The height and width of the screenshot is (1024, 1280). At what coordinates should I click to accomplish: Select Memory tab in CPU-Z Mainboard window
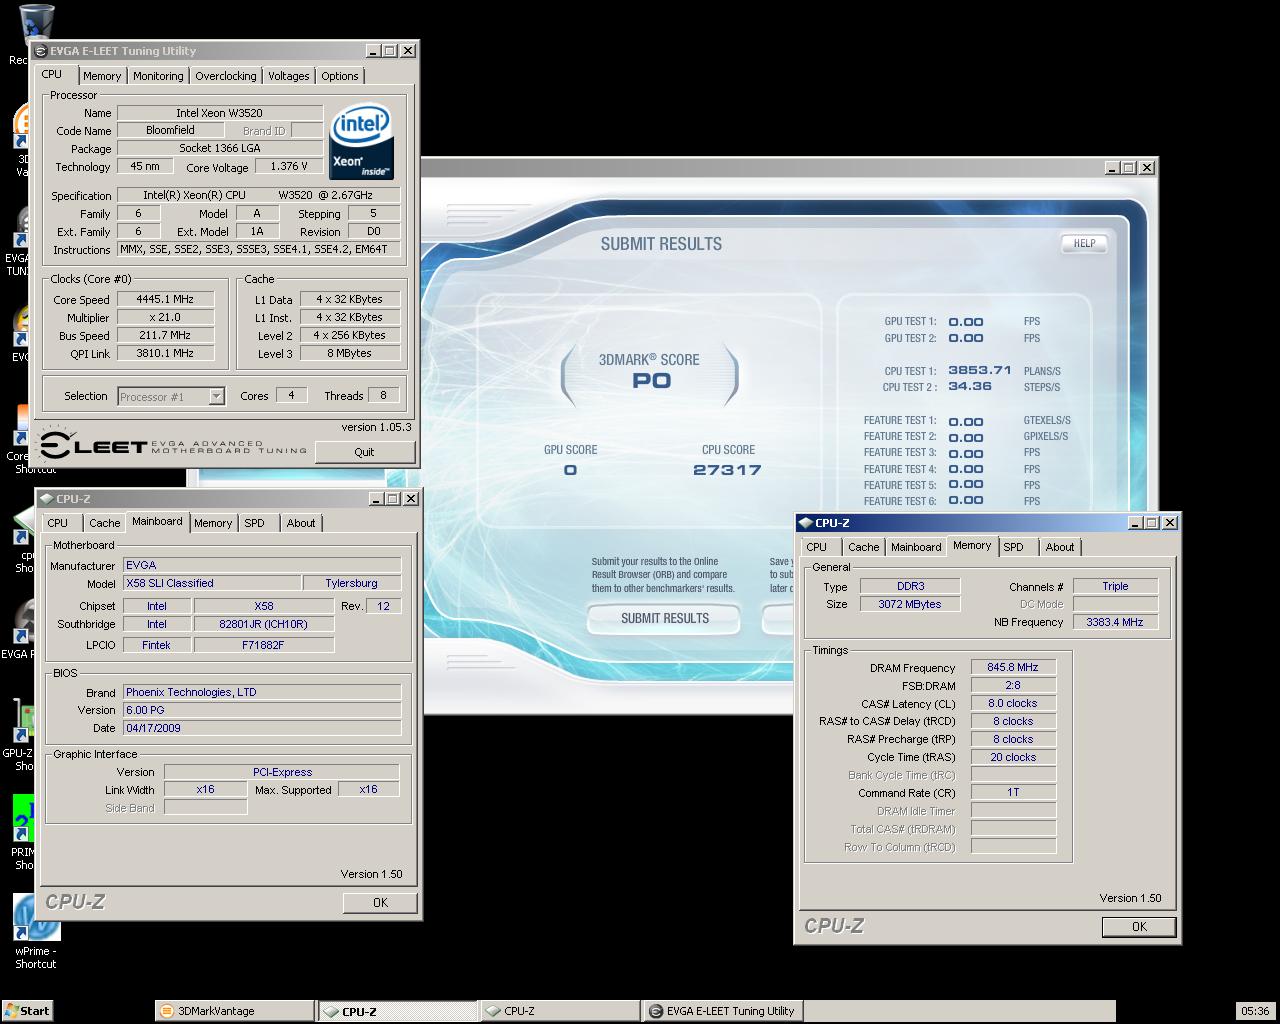tap(213, 523)
